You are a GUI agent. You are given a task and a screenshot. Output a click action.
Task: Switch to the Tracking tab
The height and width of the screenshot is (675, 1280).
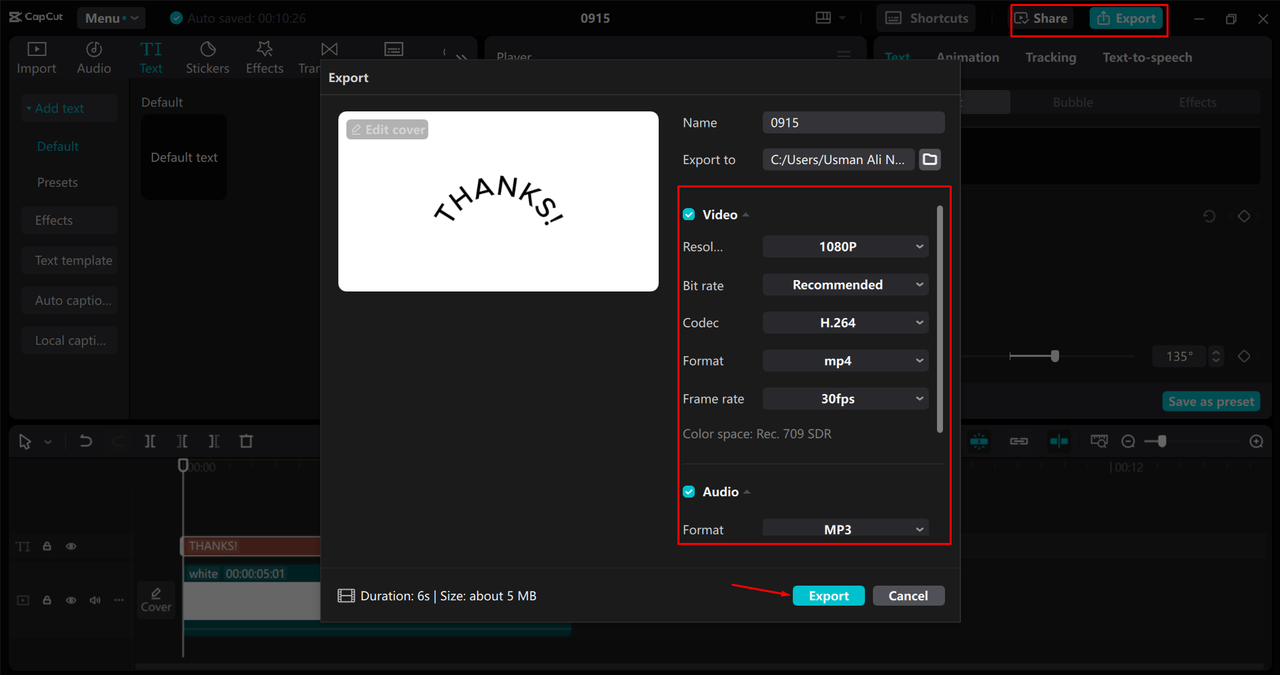tap(1050, 57)
